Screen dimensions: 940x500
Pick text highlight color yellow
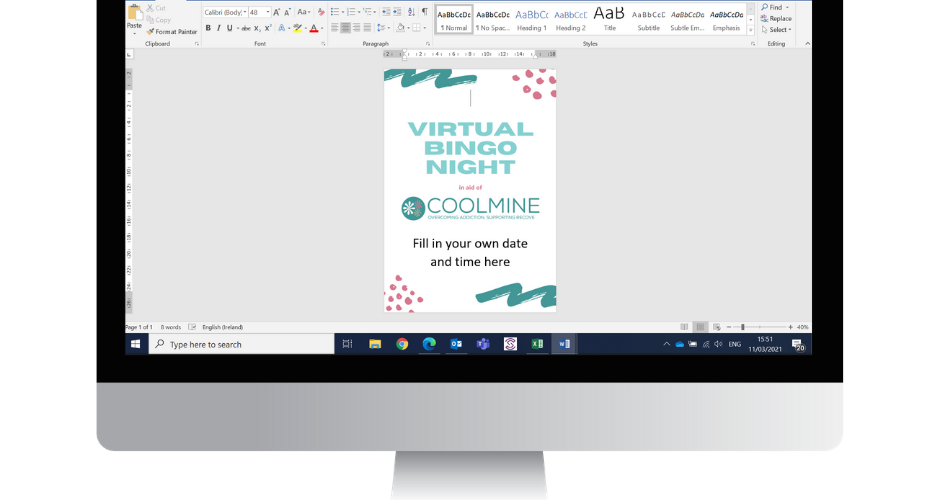(x=297, y=28)
